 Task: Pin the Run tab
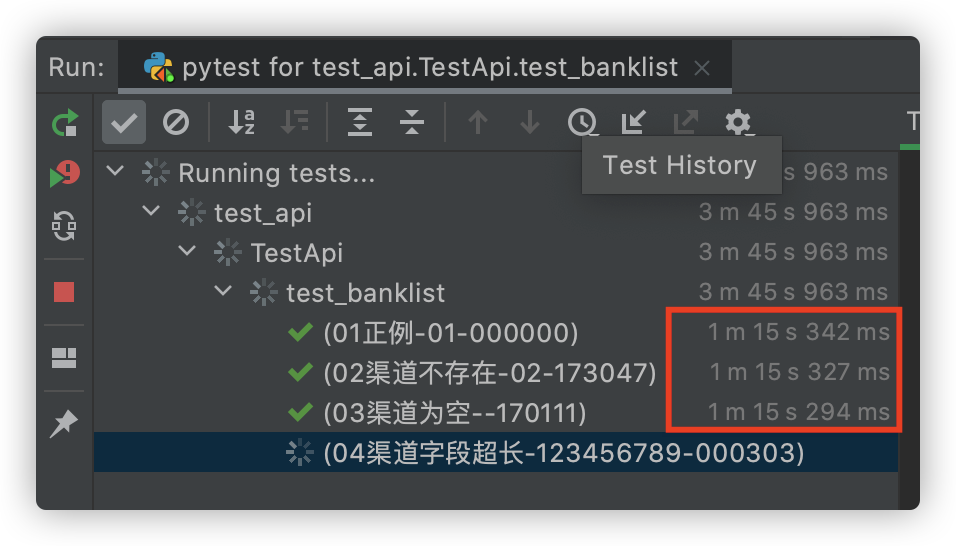(64, 424)
